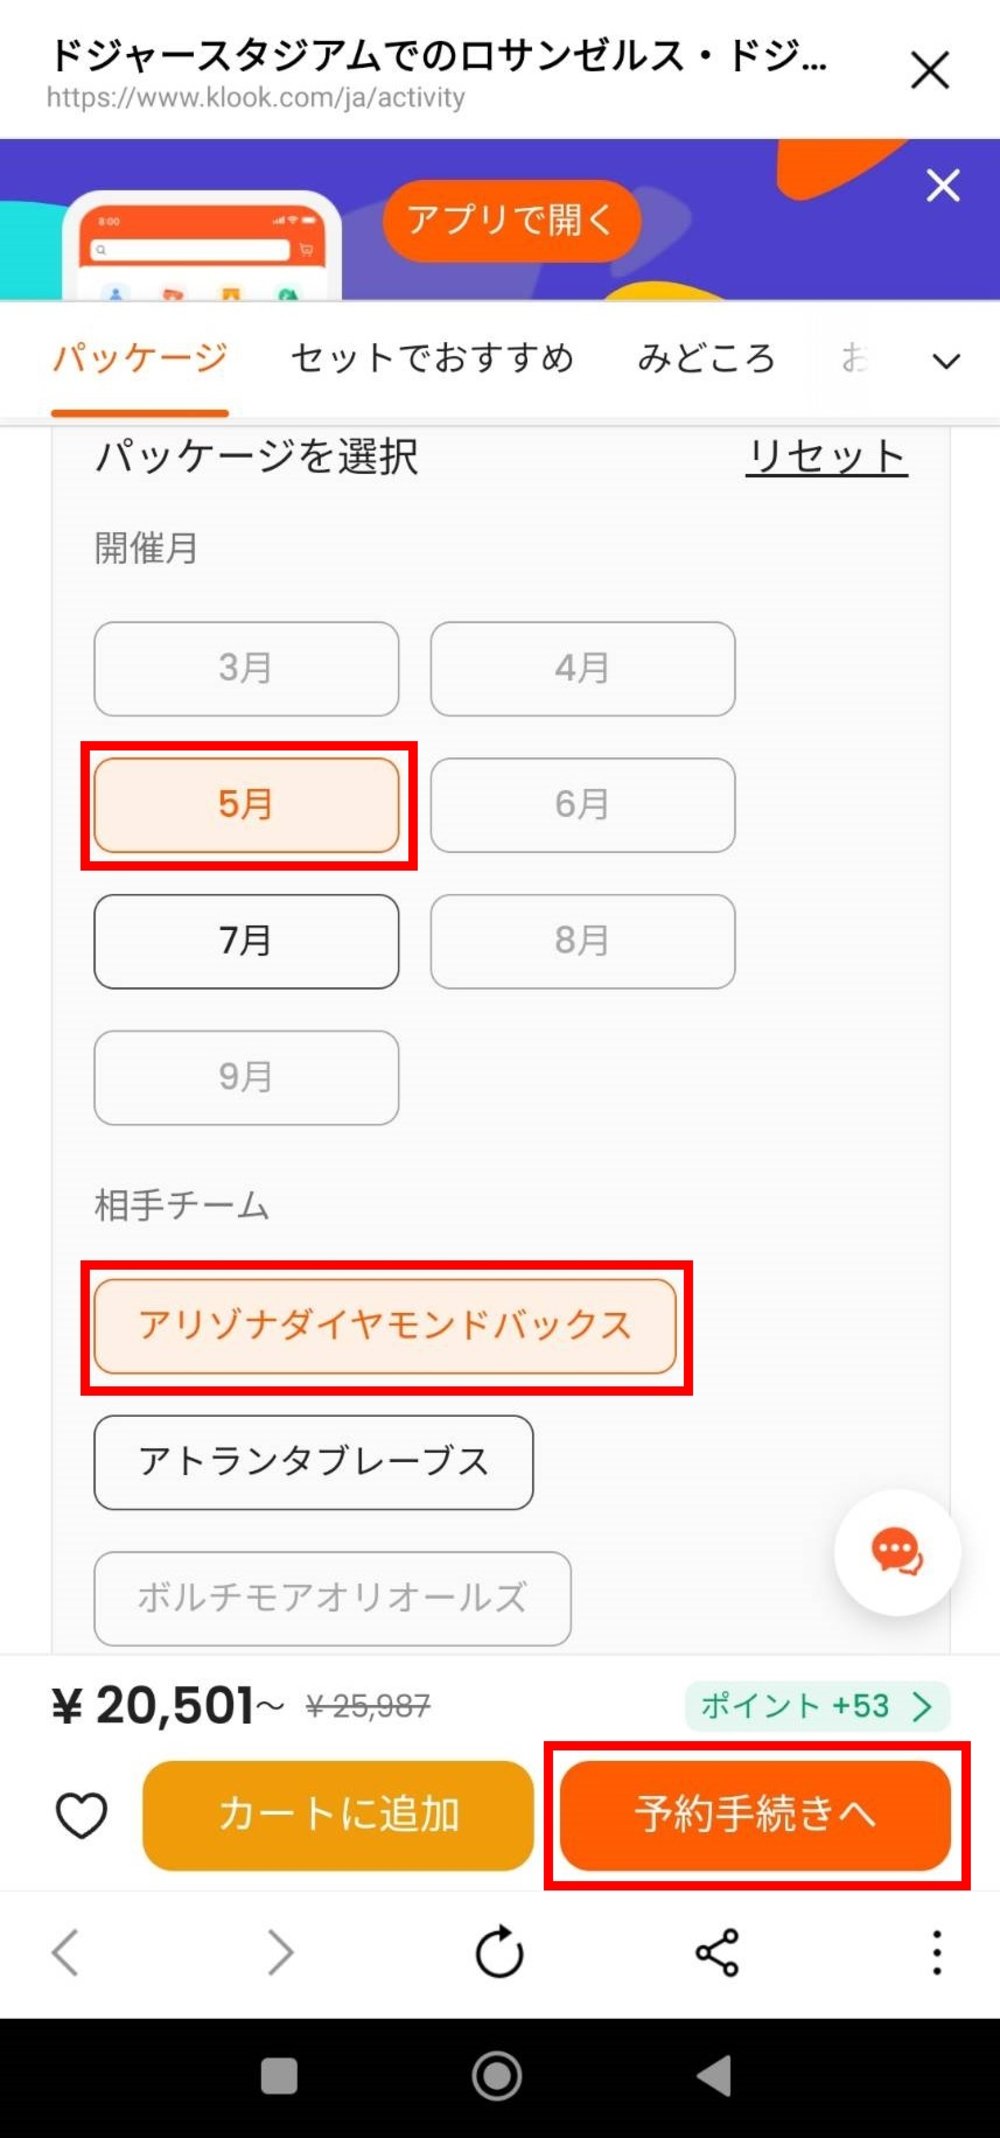Viewport: 1000px width, 2138px height.
Task: Choose アトランタブレーブス as the opposing team
Action: pyautogui.click(x=313, y=1461)
